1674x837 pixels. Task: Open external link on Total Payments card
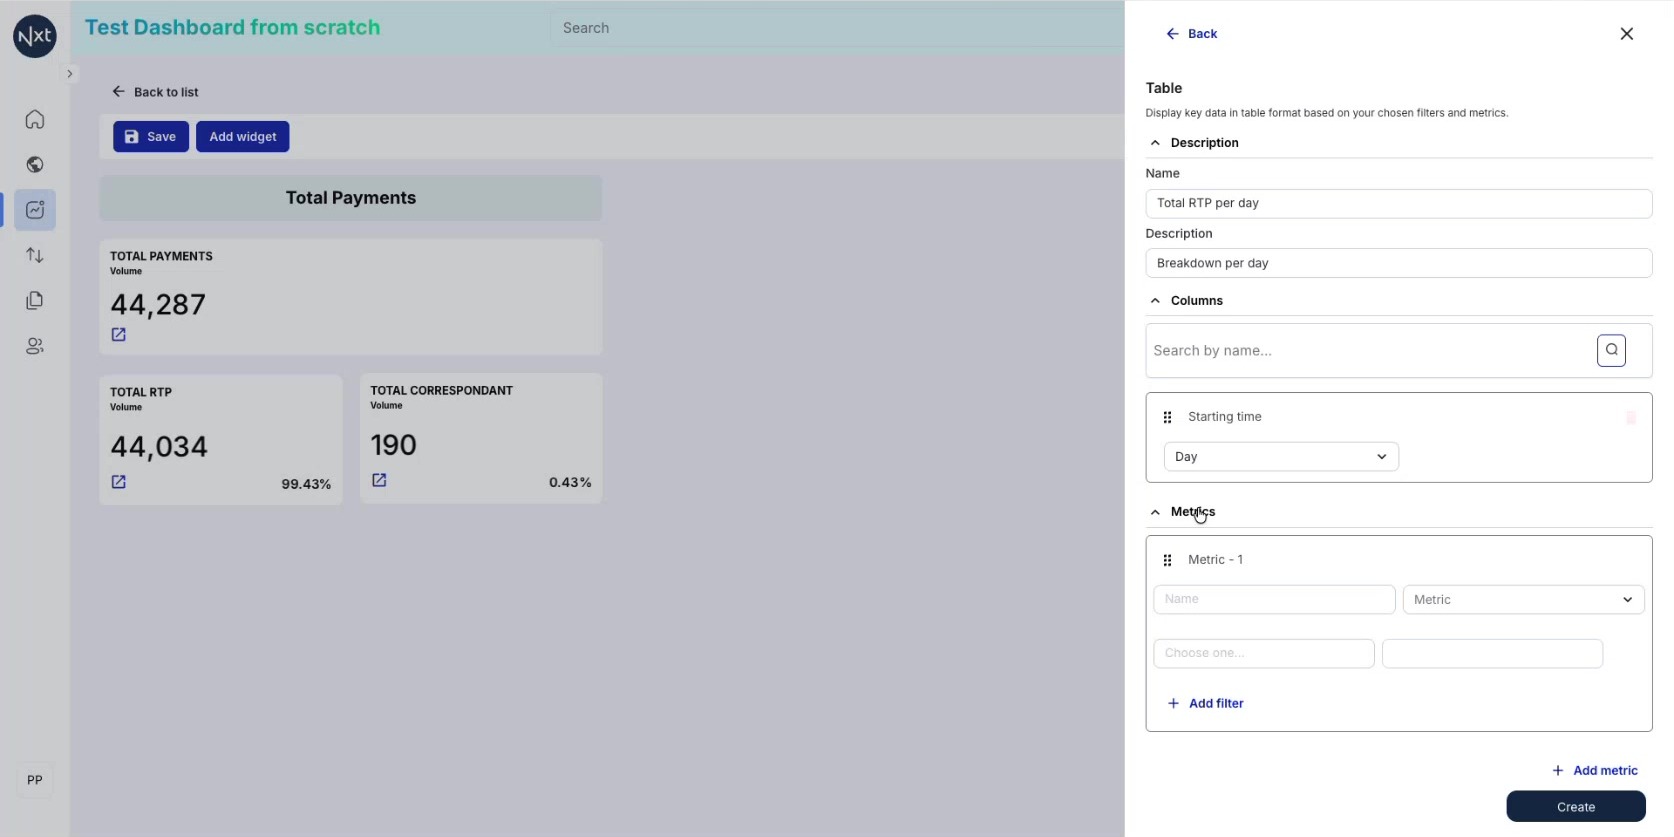119,335
